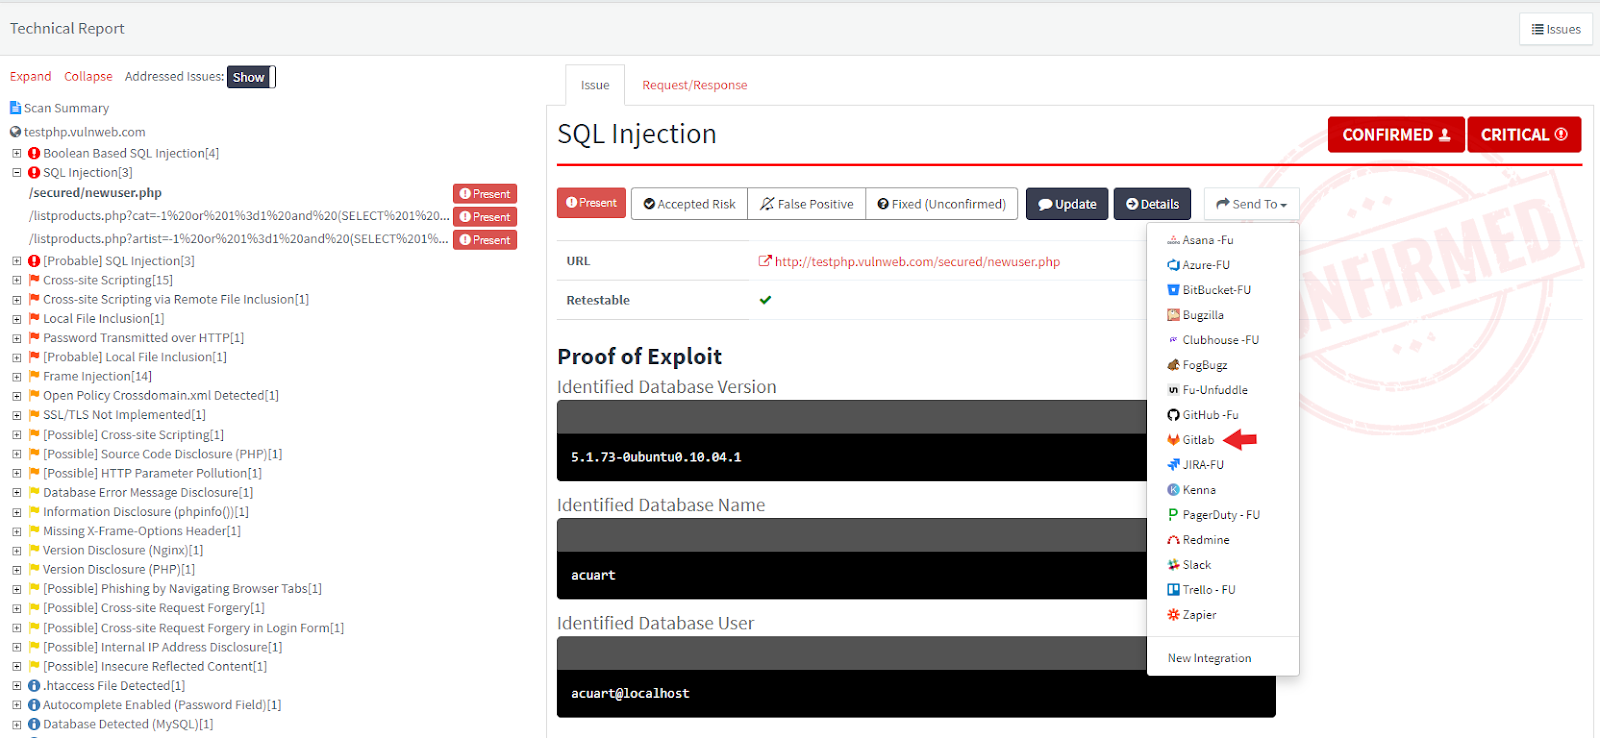Click the red alert icon of Boolean Based SQL Injection
Image resolution: width=1600 pixels, height=738 pixels.
(x=34, y=153)
